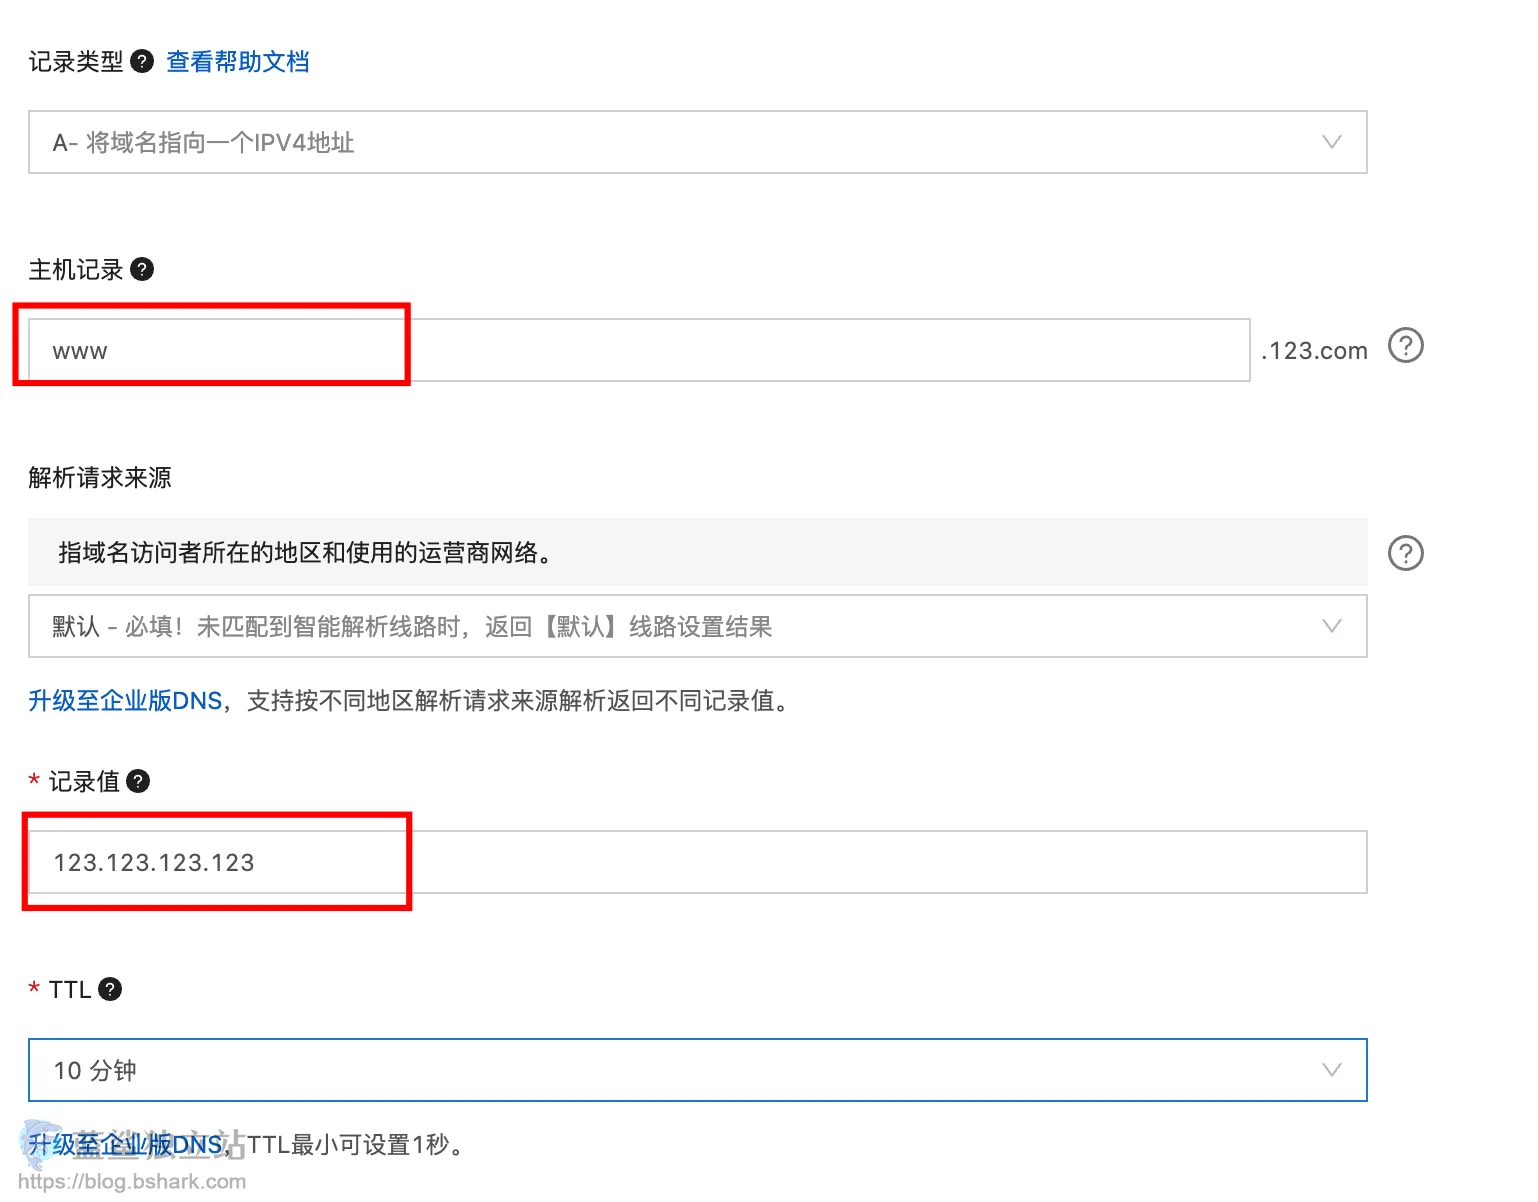Image resolution: width=1538 pixels, height=1202 pixels.
Task: Expand the 默认 line dropdown chevron
Action: tap(1331, 626)
